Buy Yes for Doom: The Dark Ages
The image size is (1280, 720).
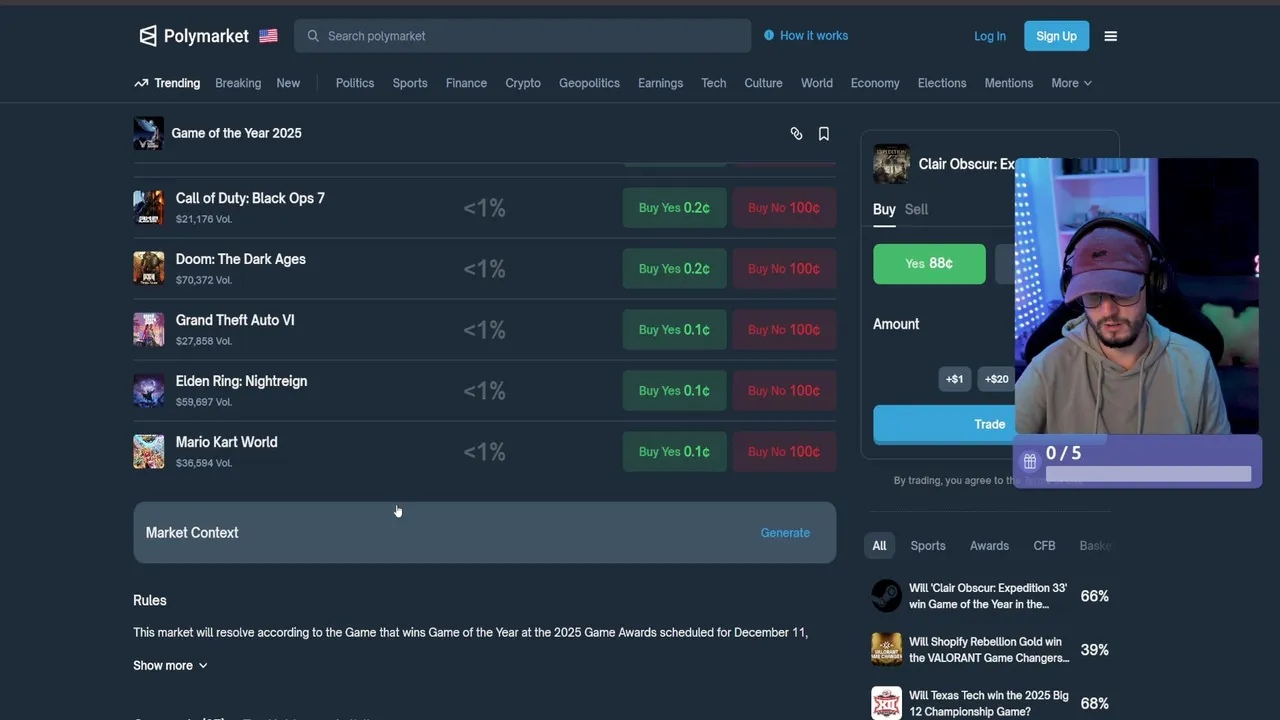pyautogui.click(x=674, y=269)
